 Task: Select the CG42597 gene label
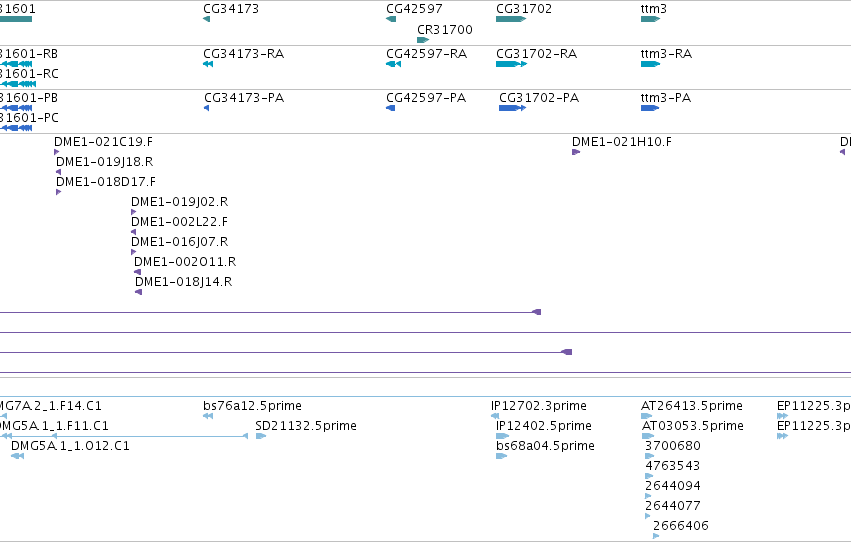tap(414, 9)
